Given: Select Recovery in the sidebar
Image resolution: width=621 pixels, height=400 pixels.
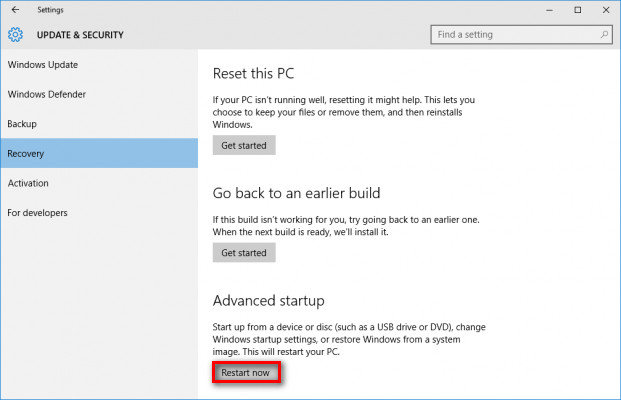Looking at the screenshot, I should 99,153.
